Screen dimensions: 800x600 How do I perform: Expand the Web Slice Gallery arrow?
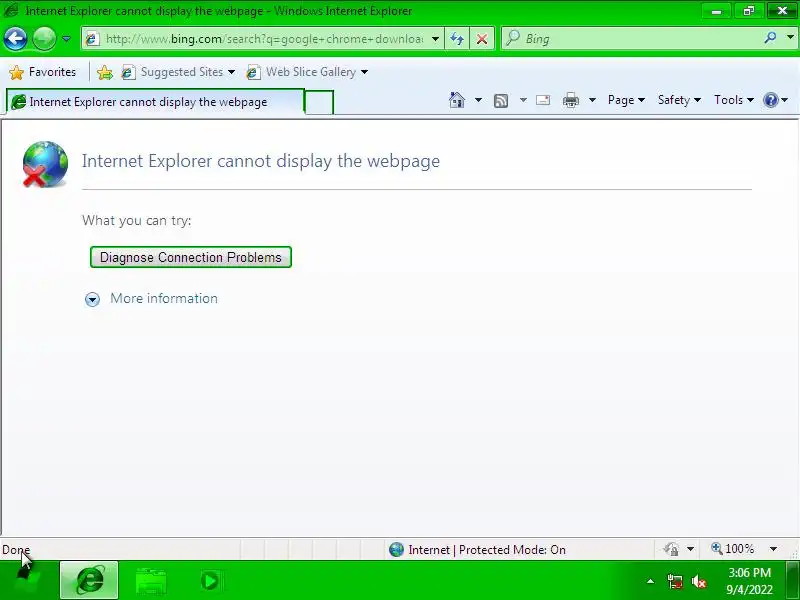tap(364, 72)
